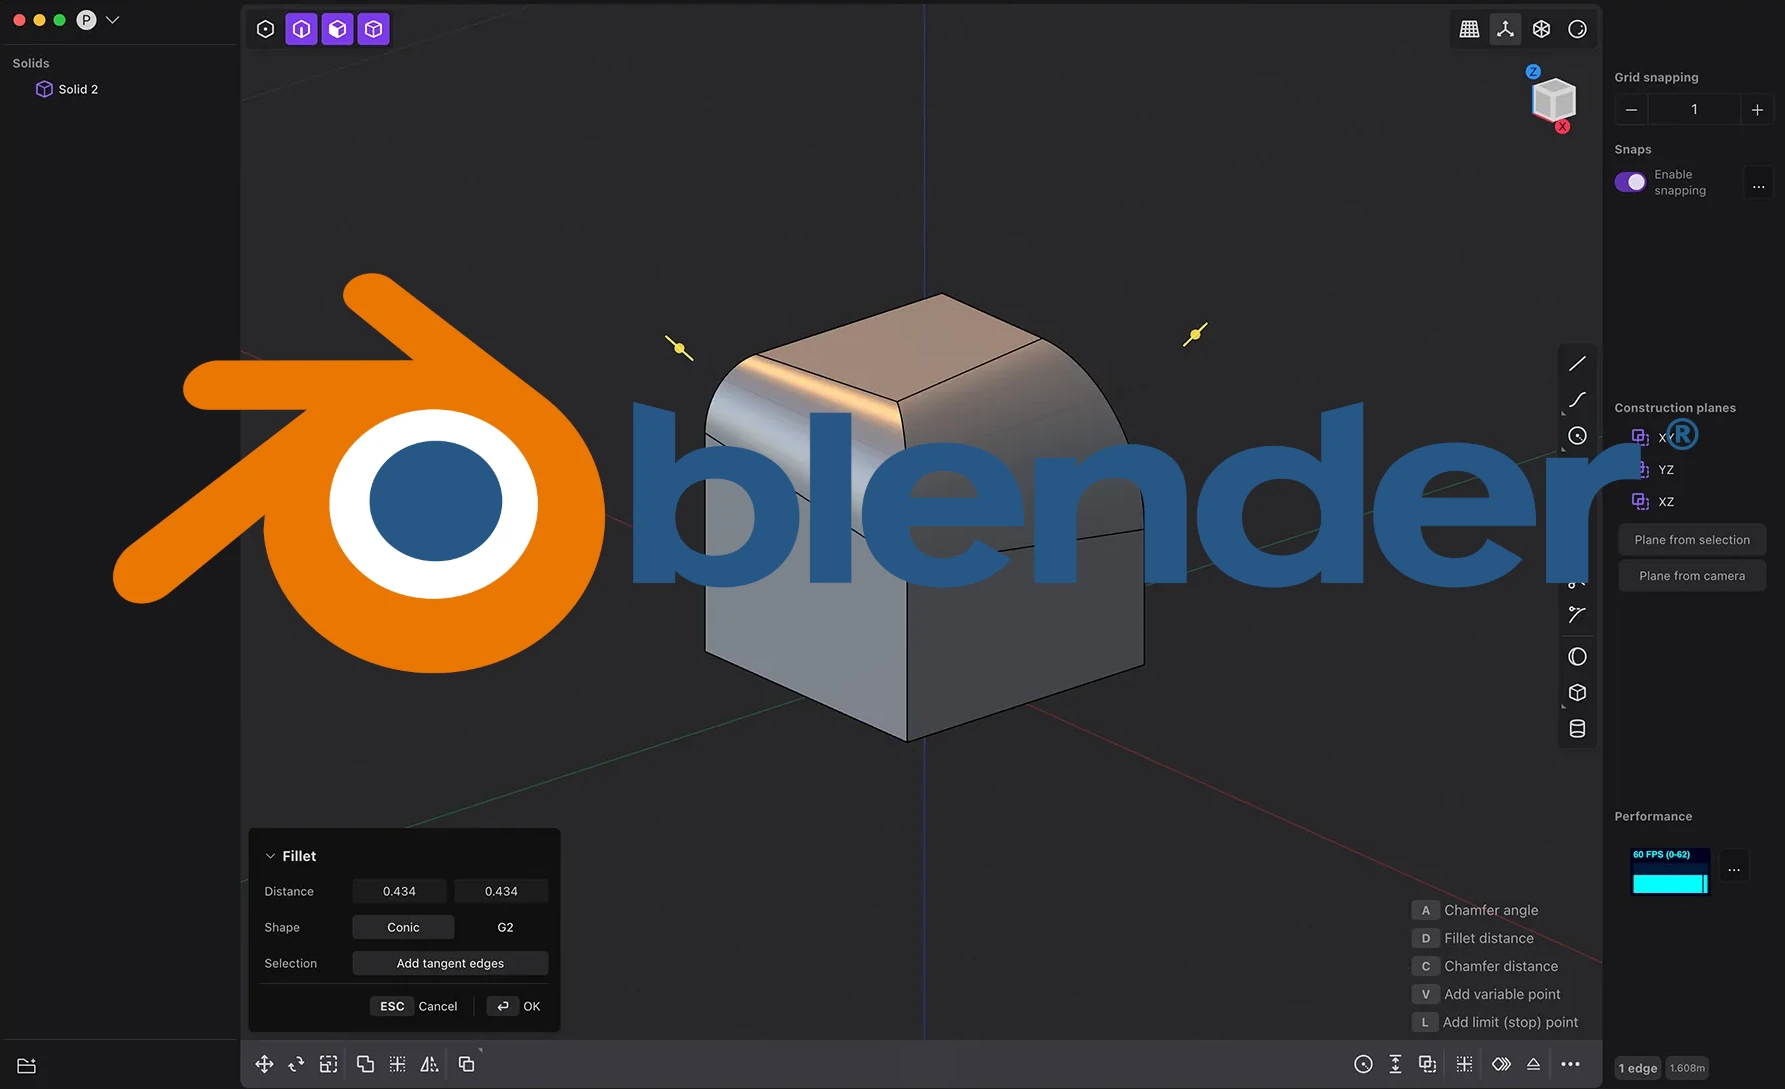The width and height of the screenshot is (1785, 1089).
Task: Choose G2 fillet shape
Action: (505, 927)
